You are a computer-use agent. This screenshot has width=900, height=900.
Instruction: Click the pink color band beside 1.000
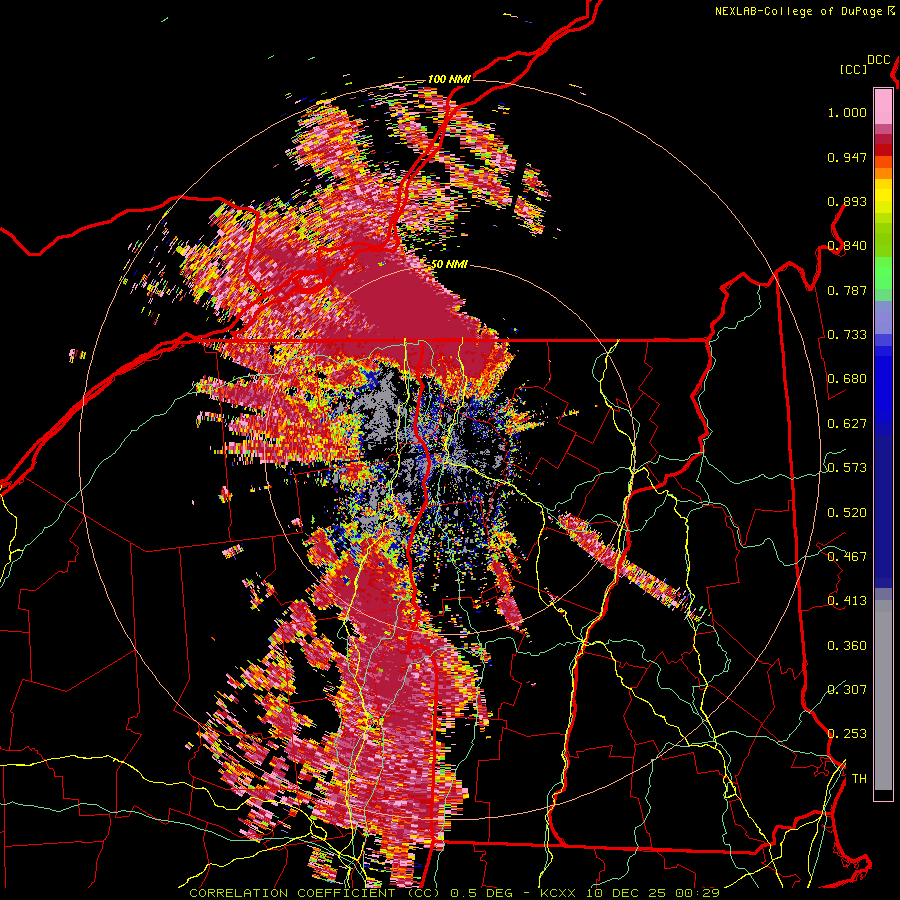coord(883,107)
